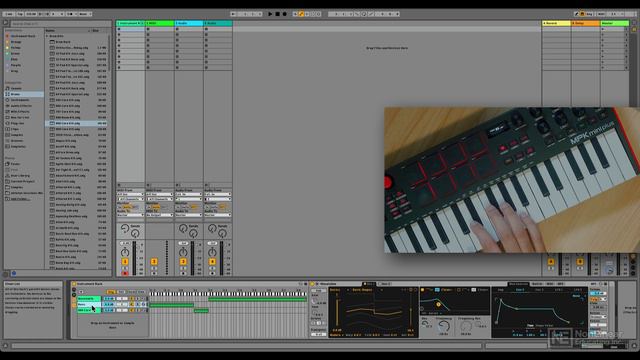640x360 pixels.
Task: Click the Stop button in transport
Action: tap(277, 14)
